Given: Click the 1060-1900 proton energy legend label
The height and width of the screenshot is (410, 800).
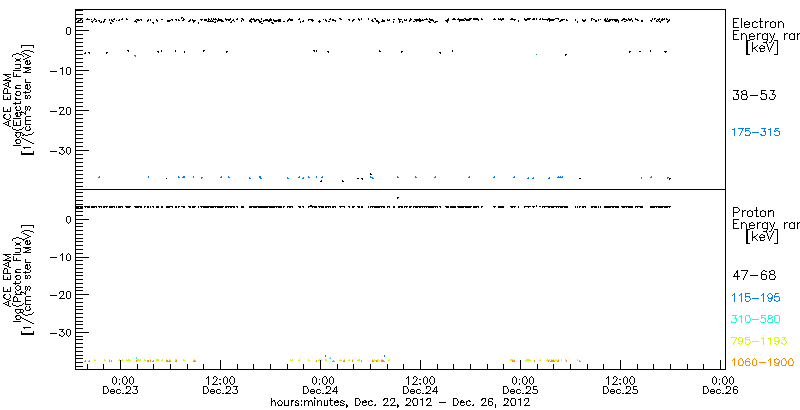Looking at the screenshot, I should (x=763, y=363).
